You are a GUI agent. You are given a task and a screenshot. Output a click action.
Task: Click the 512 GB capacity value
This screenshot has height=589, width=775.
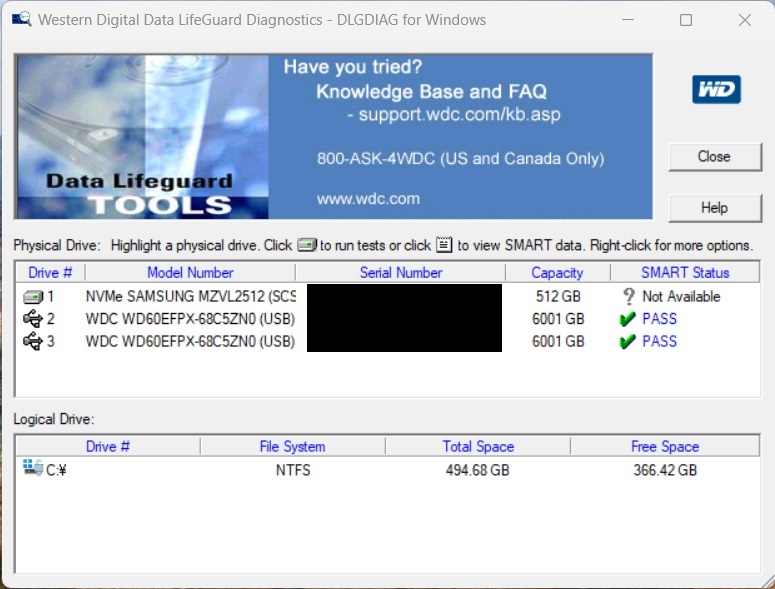point(558,296)
